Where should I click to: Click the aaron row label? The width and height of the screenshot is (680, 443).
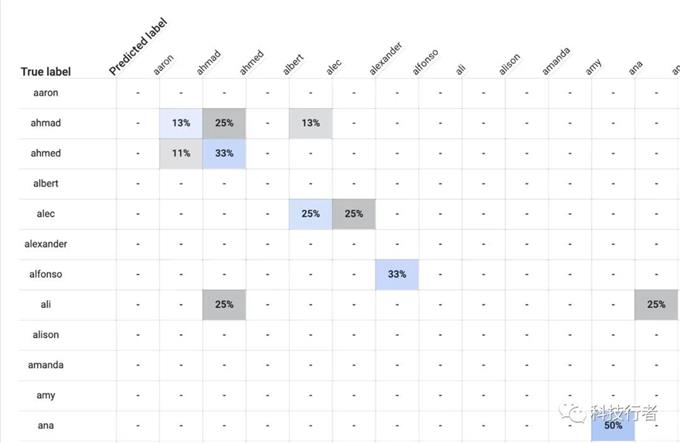[46, 93]
